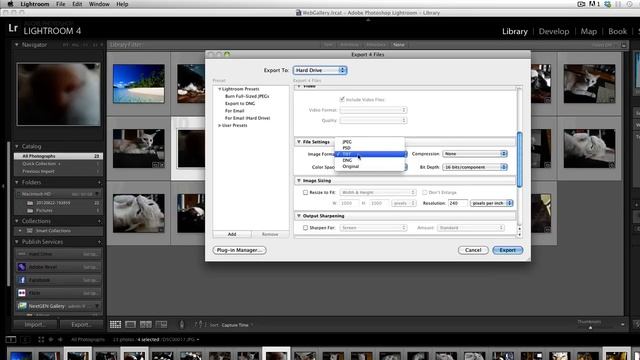Image resolution: width=640 pixels, height=360 pixels.
Task: Switch to Loupe view icon
Action: coord(131,324)
